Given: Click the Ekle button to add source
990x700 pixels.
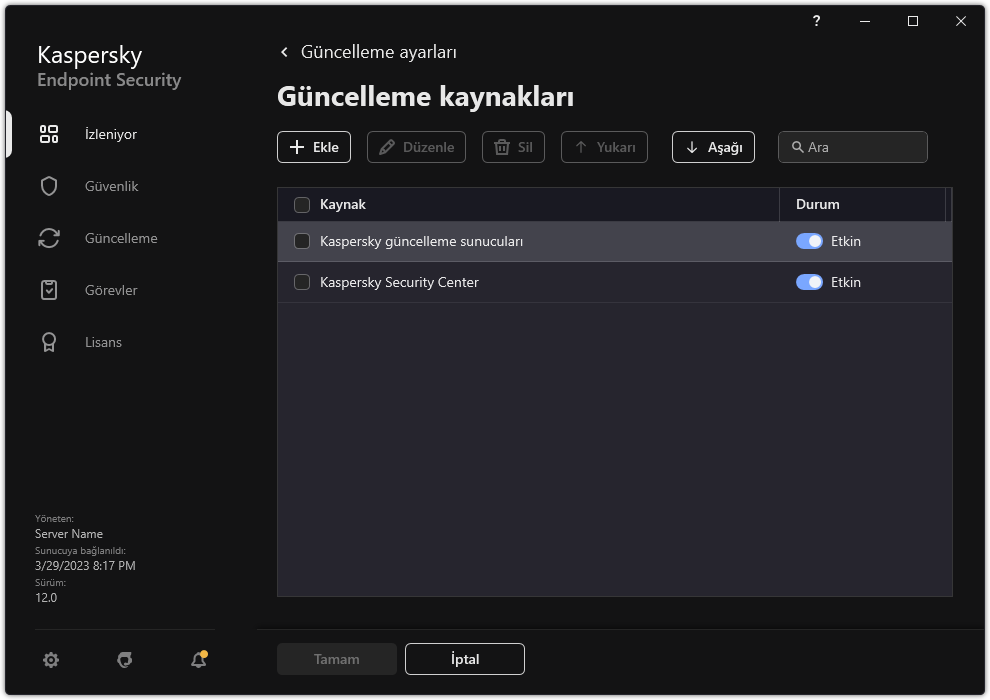Looking at the screenshot, I should 313,147.
